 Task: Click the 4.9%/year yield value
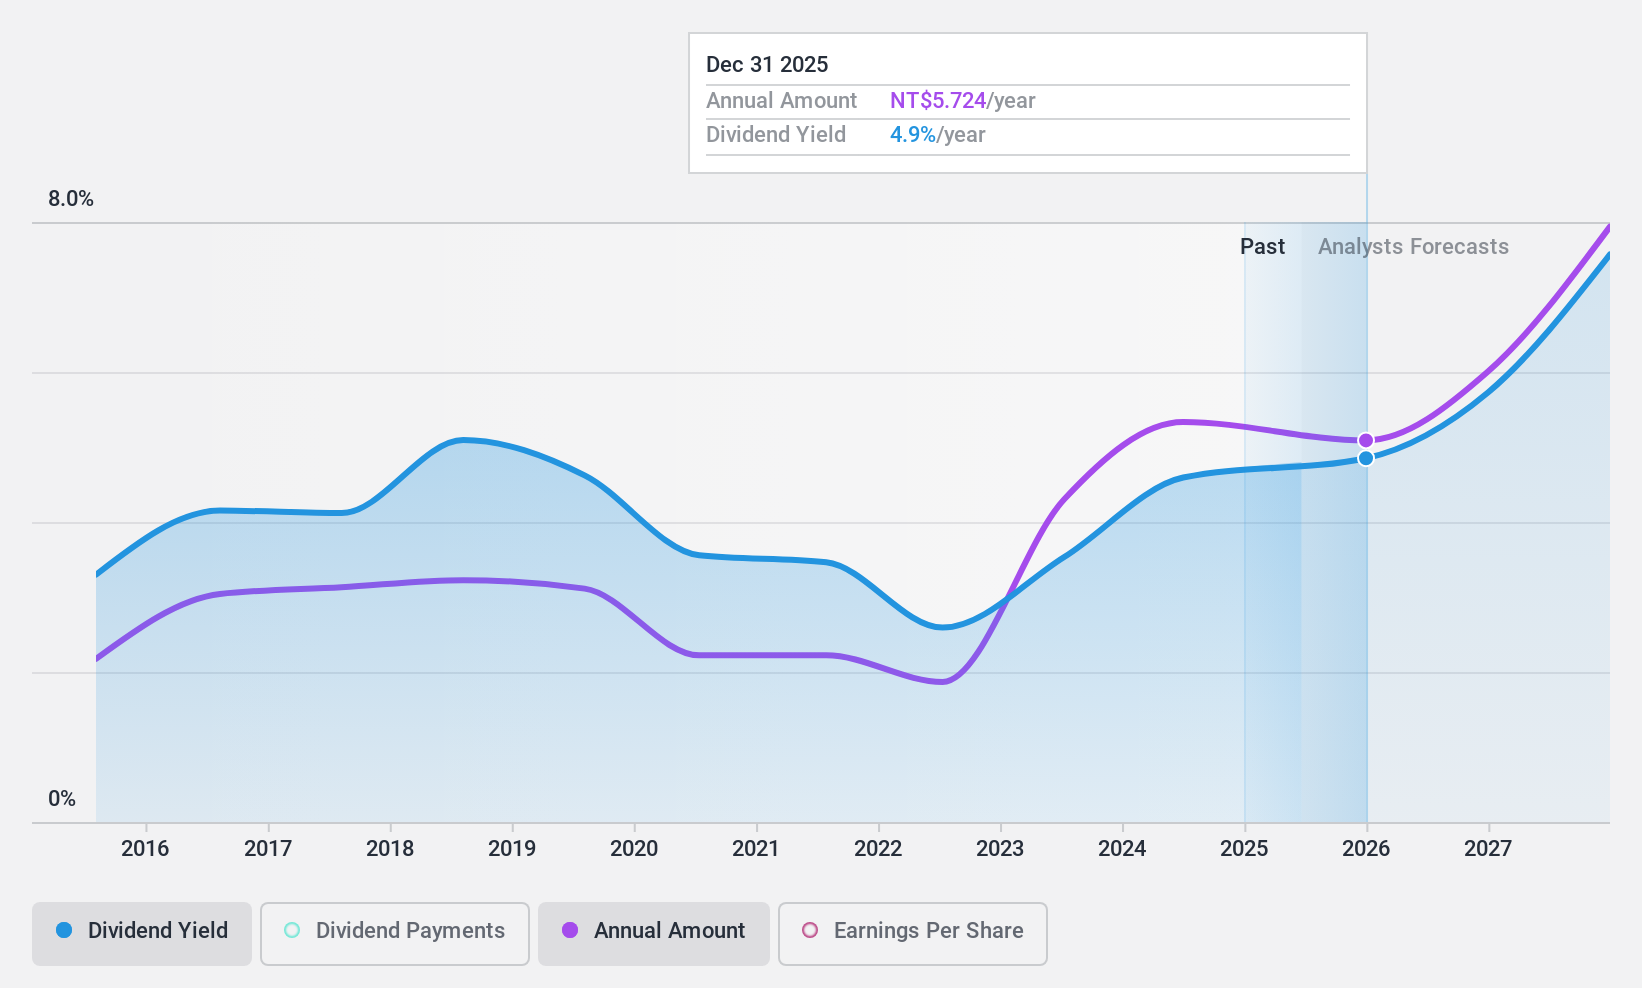(x=937, y=135)
